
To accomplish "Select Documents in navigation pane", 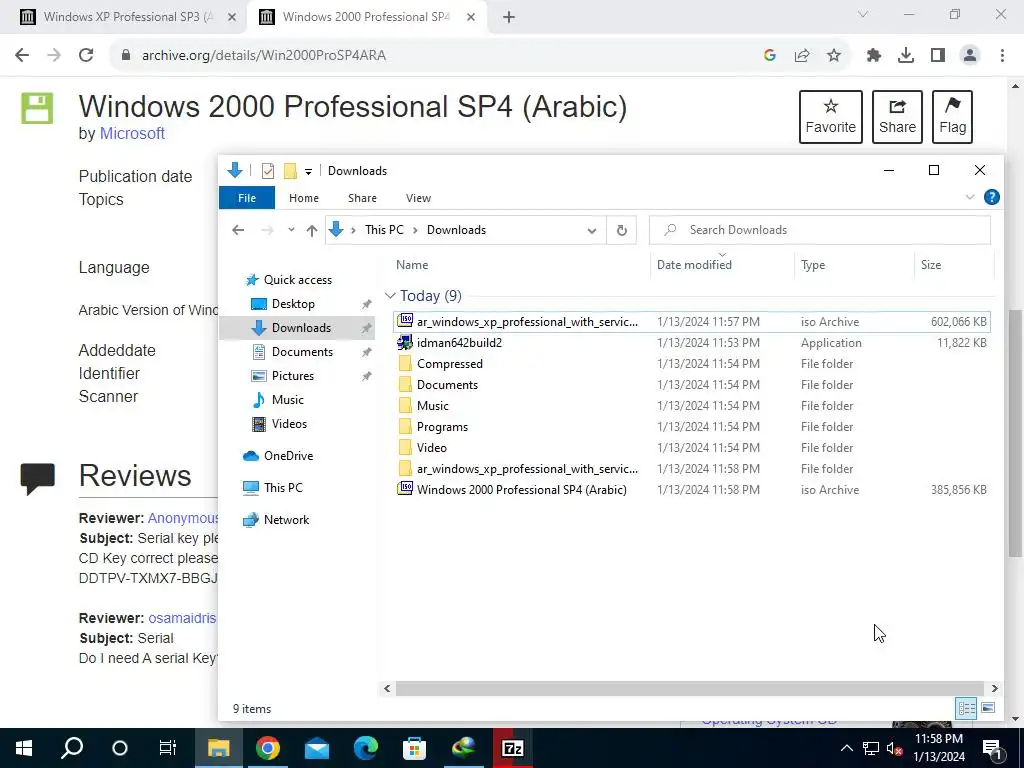I will coord(302,351).
